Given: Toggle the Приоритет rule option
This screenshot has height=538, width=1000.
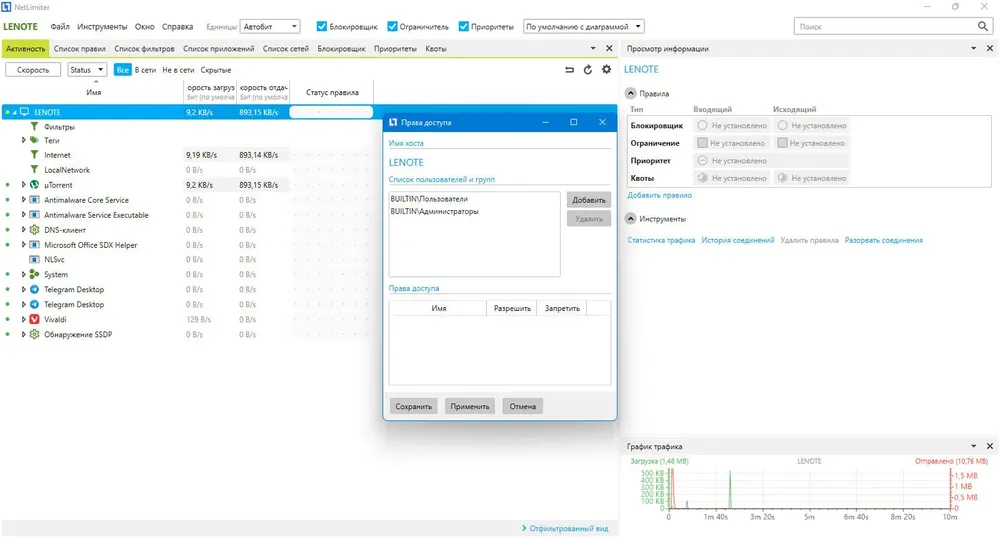Looking at the screenshot, I should [702, 161].
